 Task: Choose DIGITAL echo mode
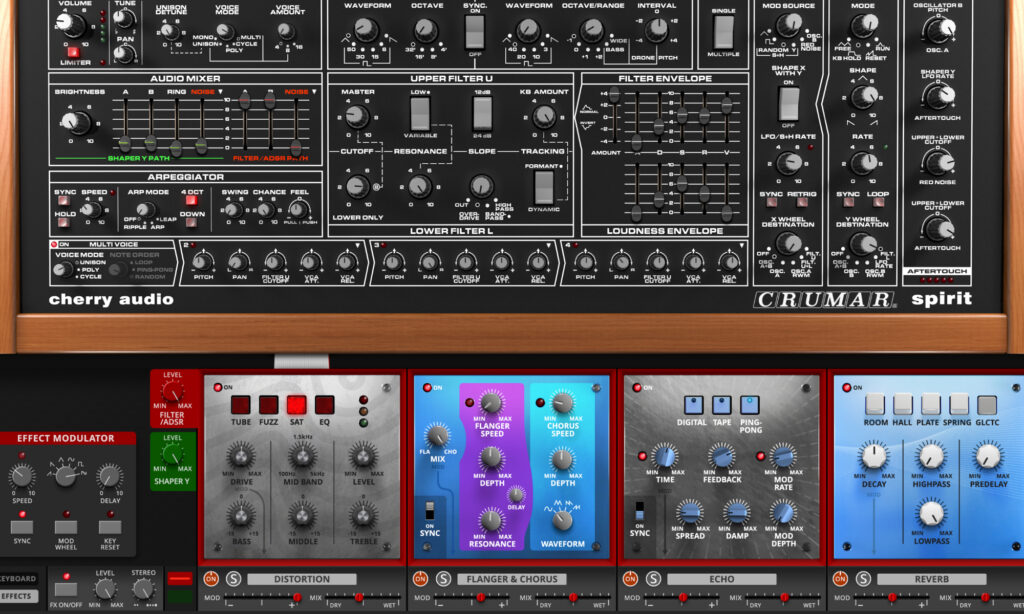pyautogui.click(x=693, y=405)
